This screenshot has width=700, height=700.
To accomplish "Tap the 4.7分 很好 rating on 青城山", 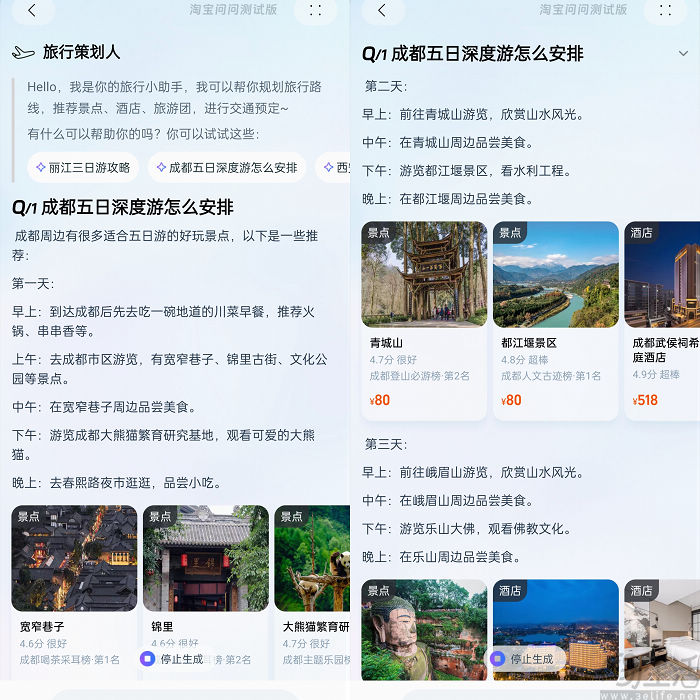I will [x=393, y=360].
